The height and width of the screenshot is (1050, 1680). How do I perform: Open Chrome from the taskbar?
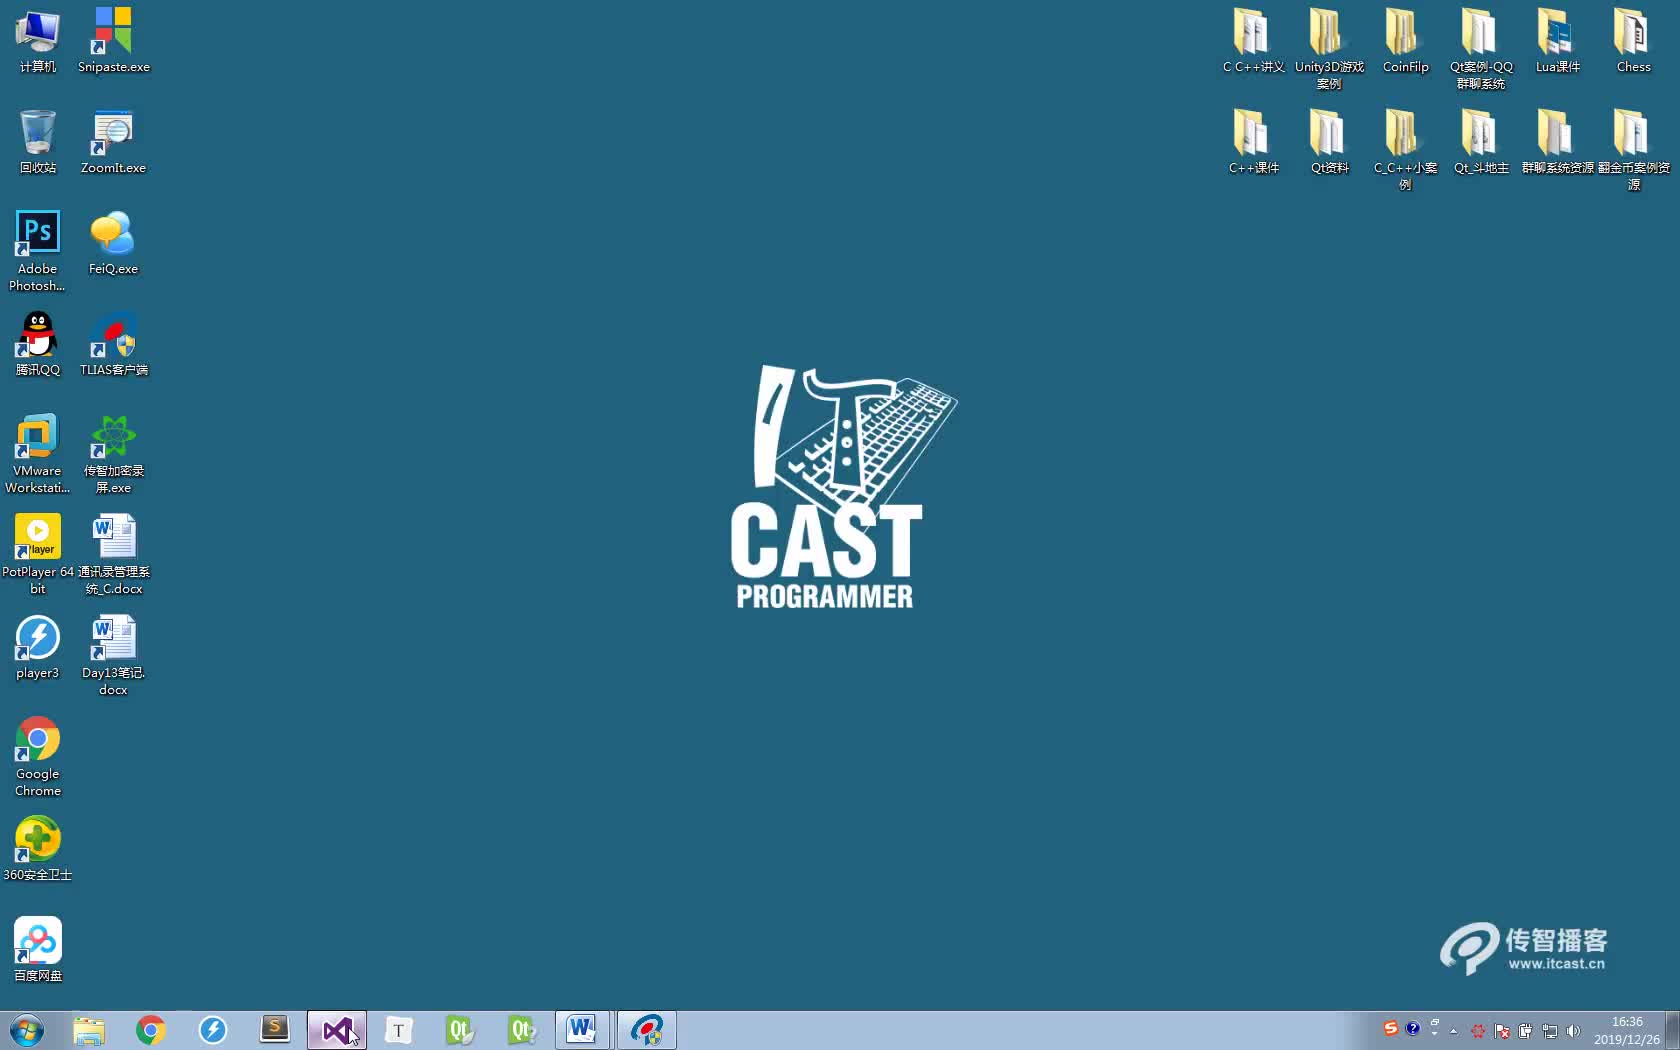click(x=151, y=1030)
